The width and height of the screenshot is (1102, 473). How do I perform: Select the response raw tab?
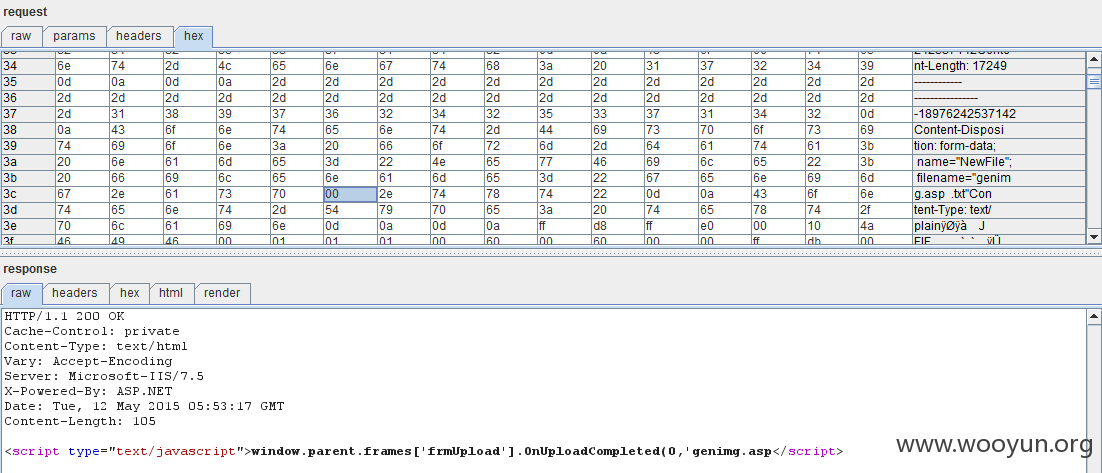point(21,293)
